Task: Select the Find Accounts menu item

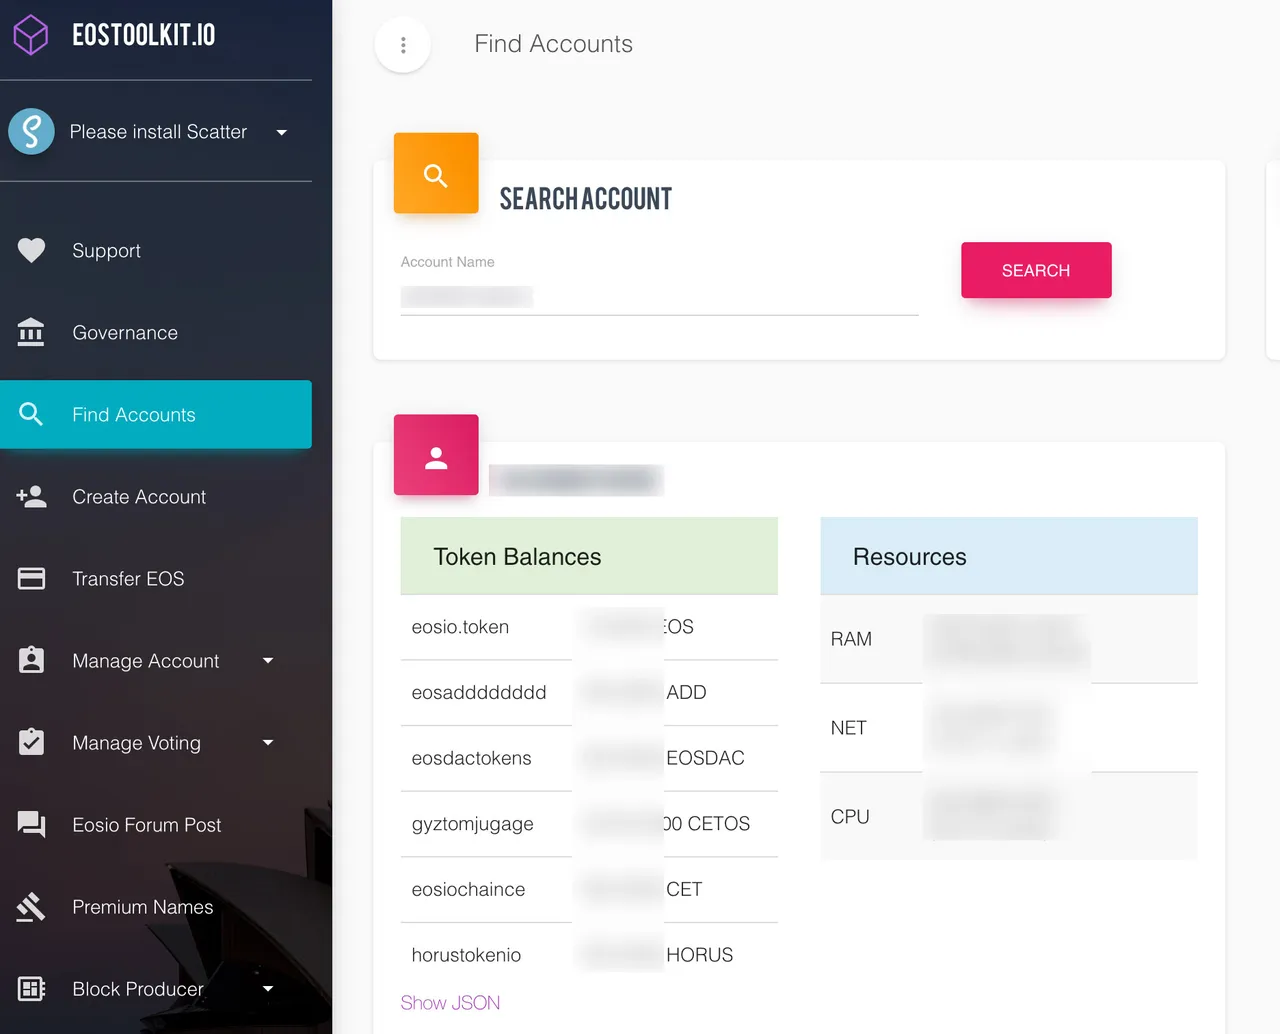Action: [x=156, y=414]
